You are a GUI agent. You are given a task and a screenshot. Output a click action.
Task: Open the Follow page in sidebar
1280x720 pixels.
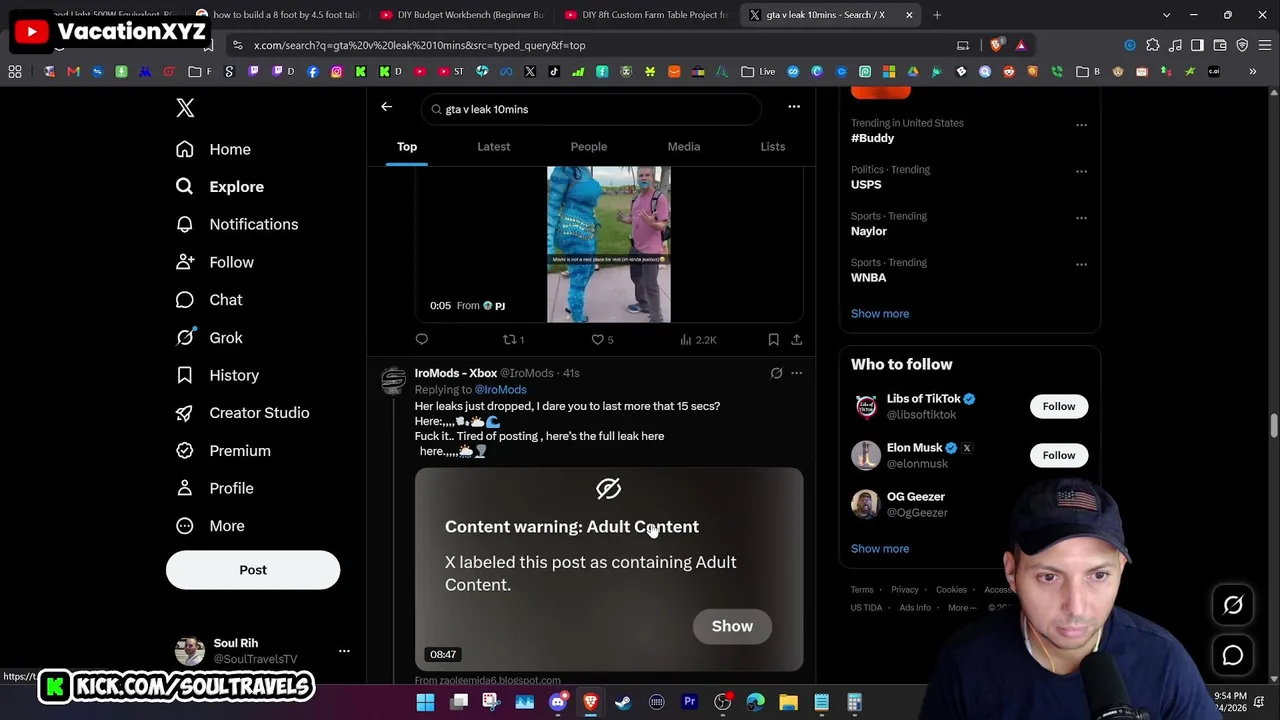coord(215,262)
